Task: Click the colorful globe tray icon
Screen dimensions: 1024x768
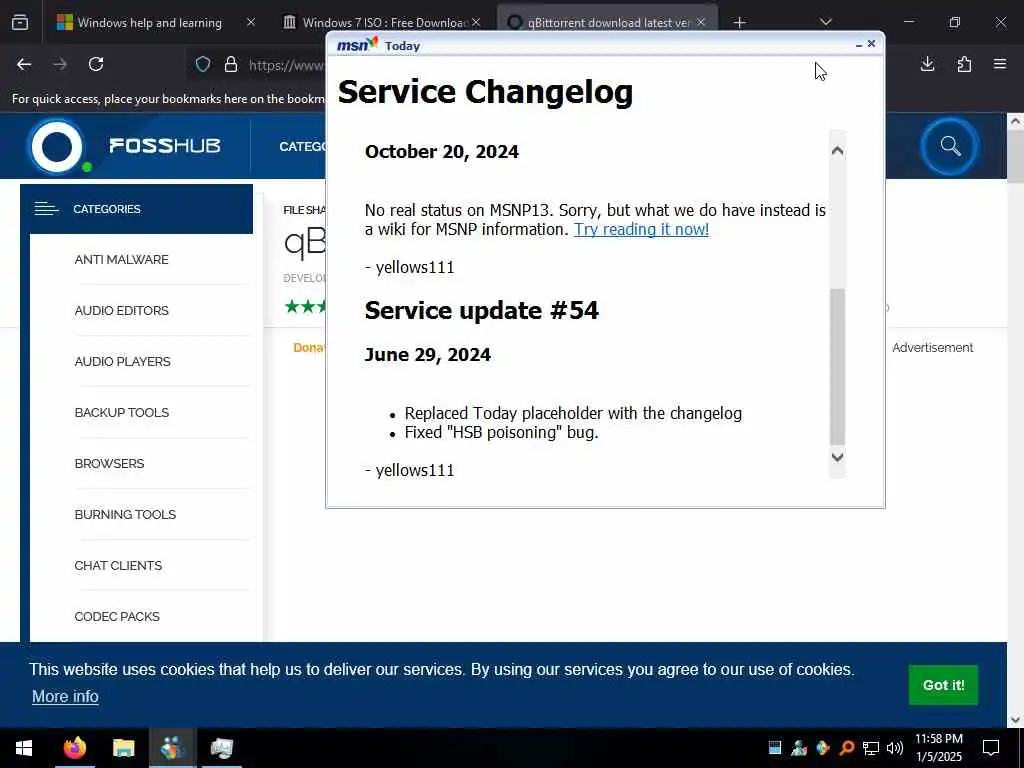Action: [823, 748]
